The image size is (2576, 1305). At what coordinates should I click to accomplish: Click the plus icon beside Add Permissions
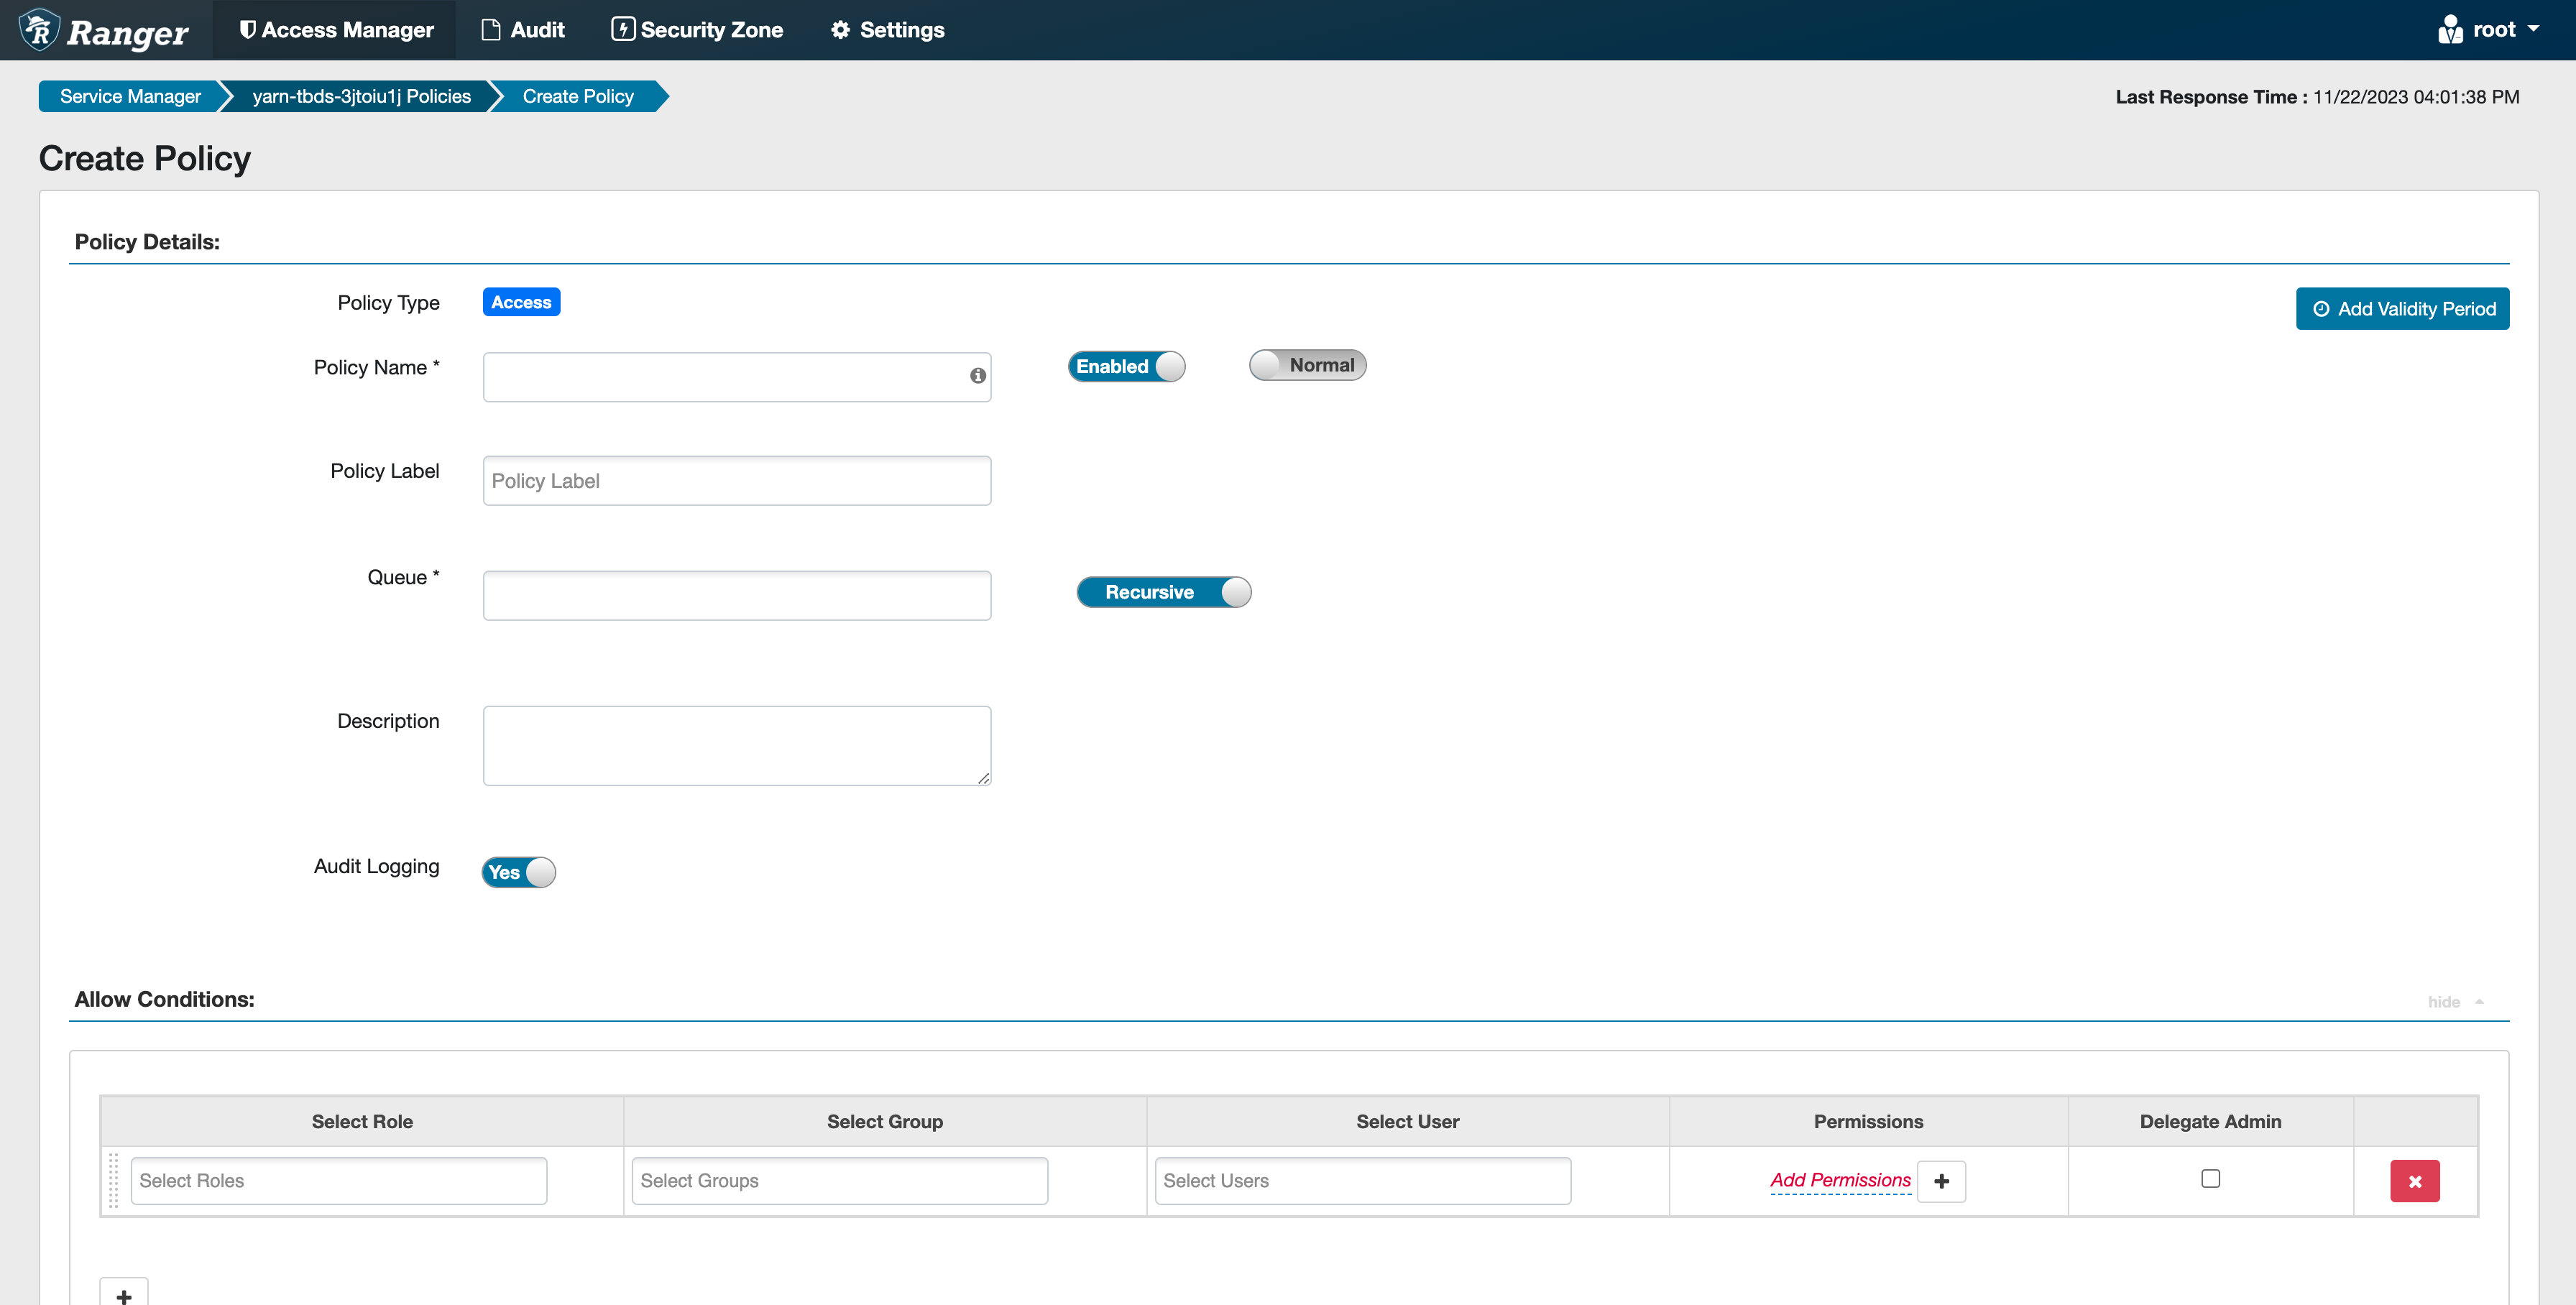point(1941,1181)
